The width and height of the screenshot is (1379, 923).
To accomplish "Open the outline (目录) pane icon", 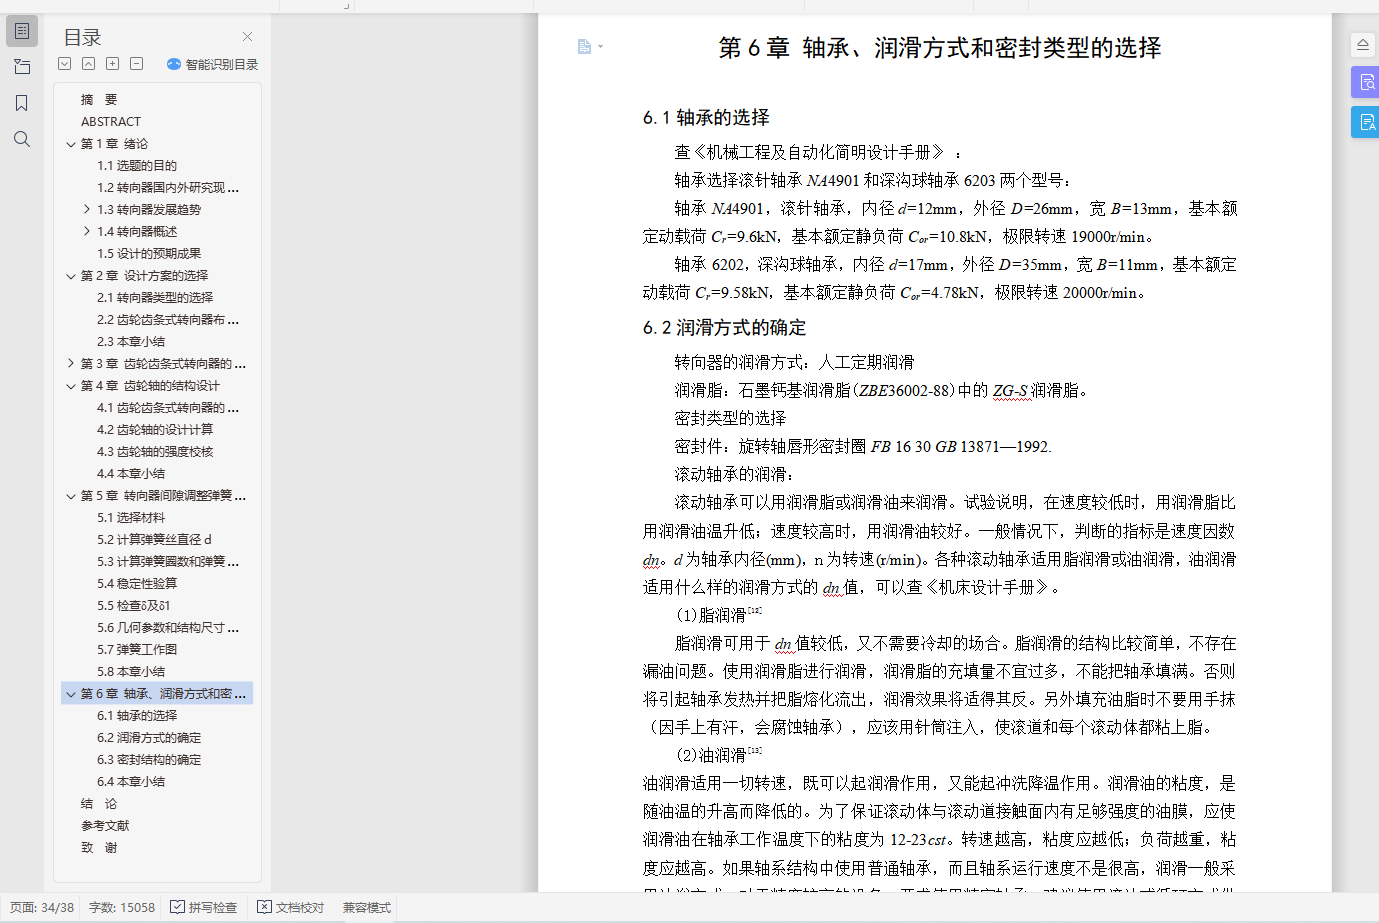I will [22, 31].
